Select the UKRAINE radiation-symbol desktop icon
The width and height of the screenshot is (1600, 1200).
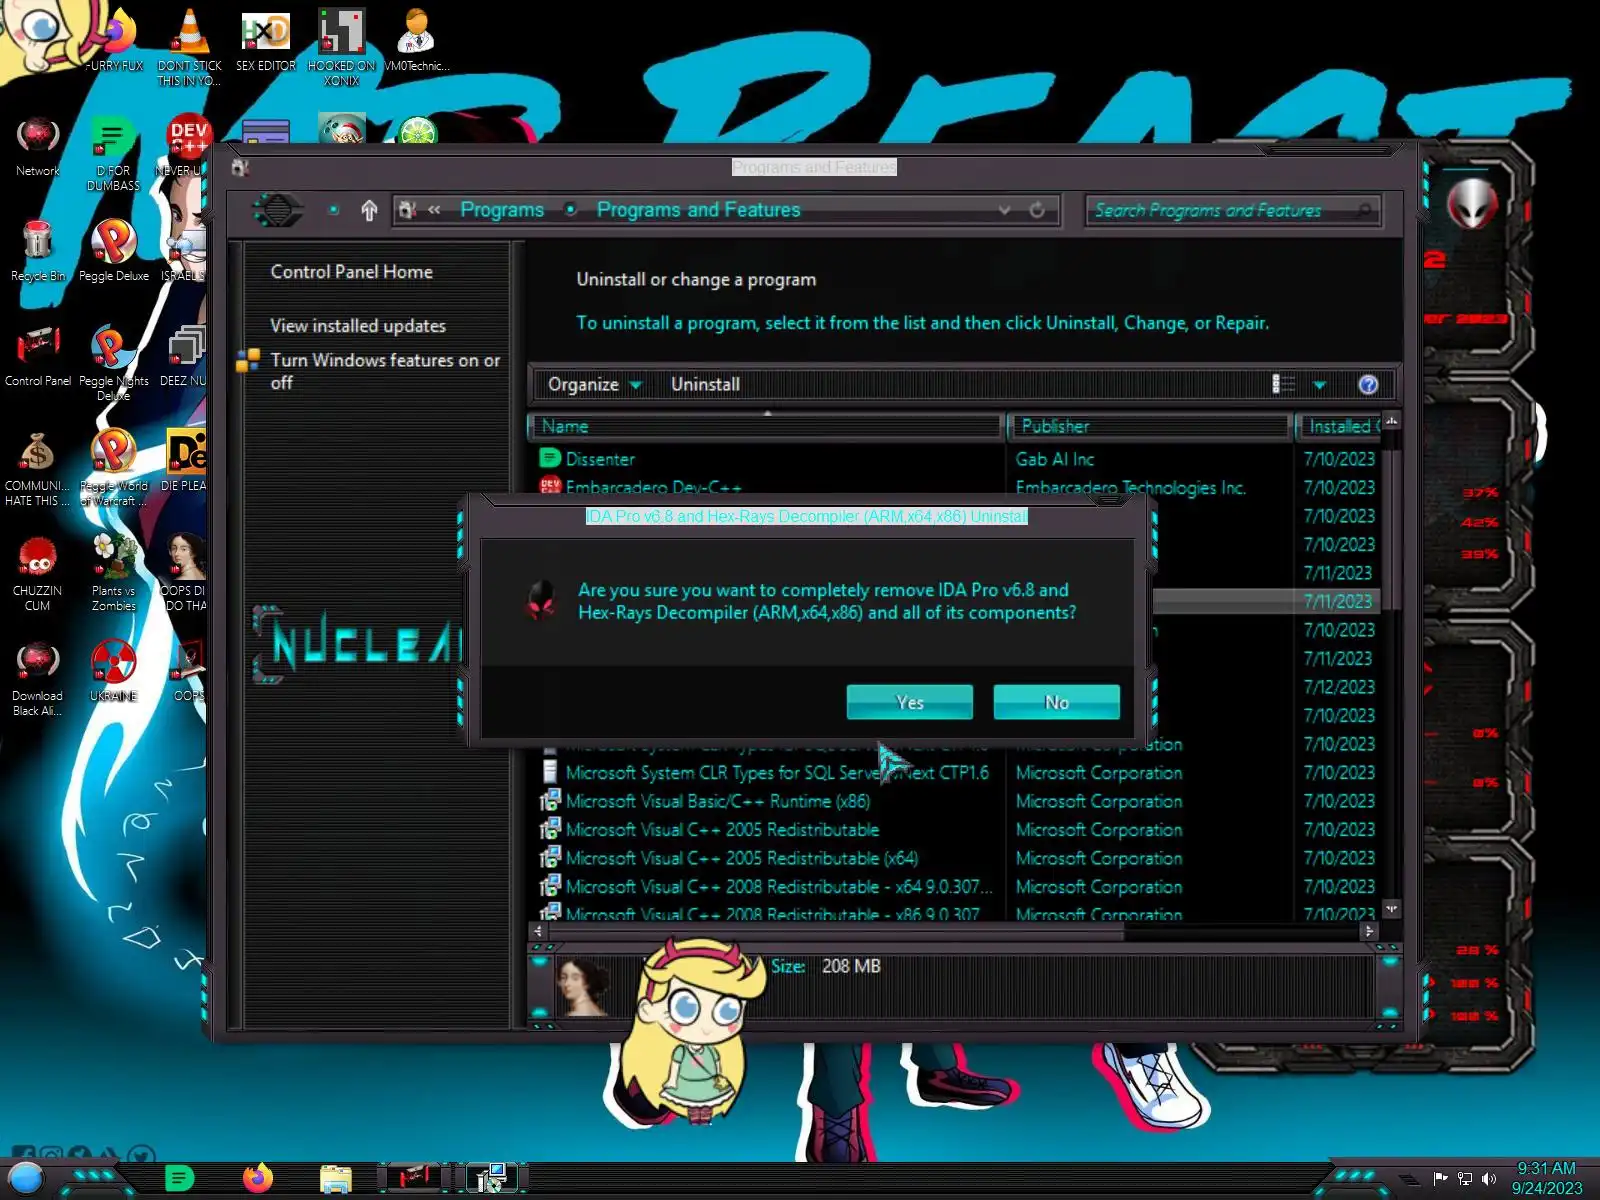click(114, 671)
